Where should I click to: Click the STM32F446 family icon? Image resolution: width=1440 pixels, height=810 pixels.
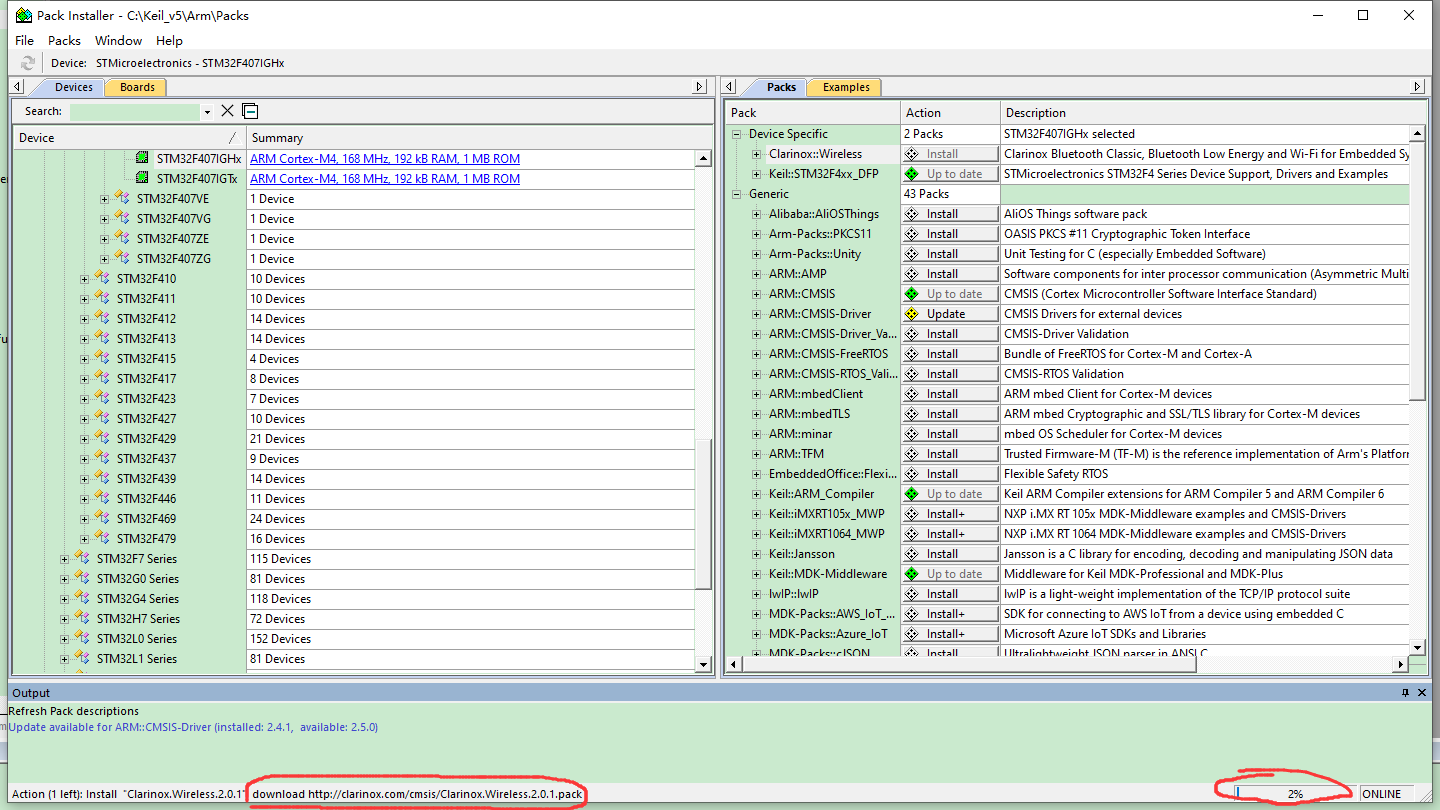[x=102, y=498]
